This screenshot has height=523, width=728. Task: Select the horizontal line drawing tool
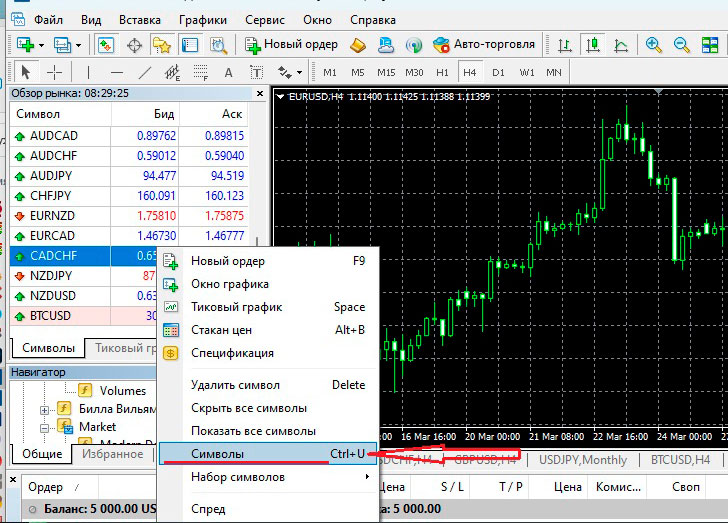coord(117,72)
